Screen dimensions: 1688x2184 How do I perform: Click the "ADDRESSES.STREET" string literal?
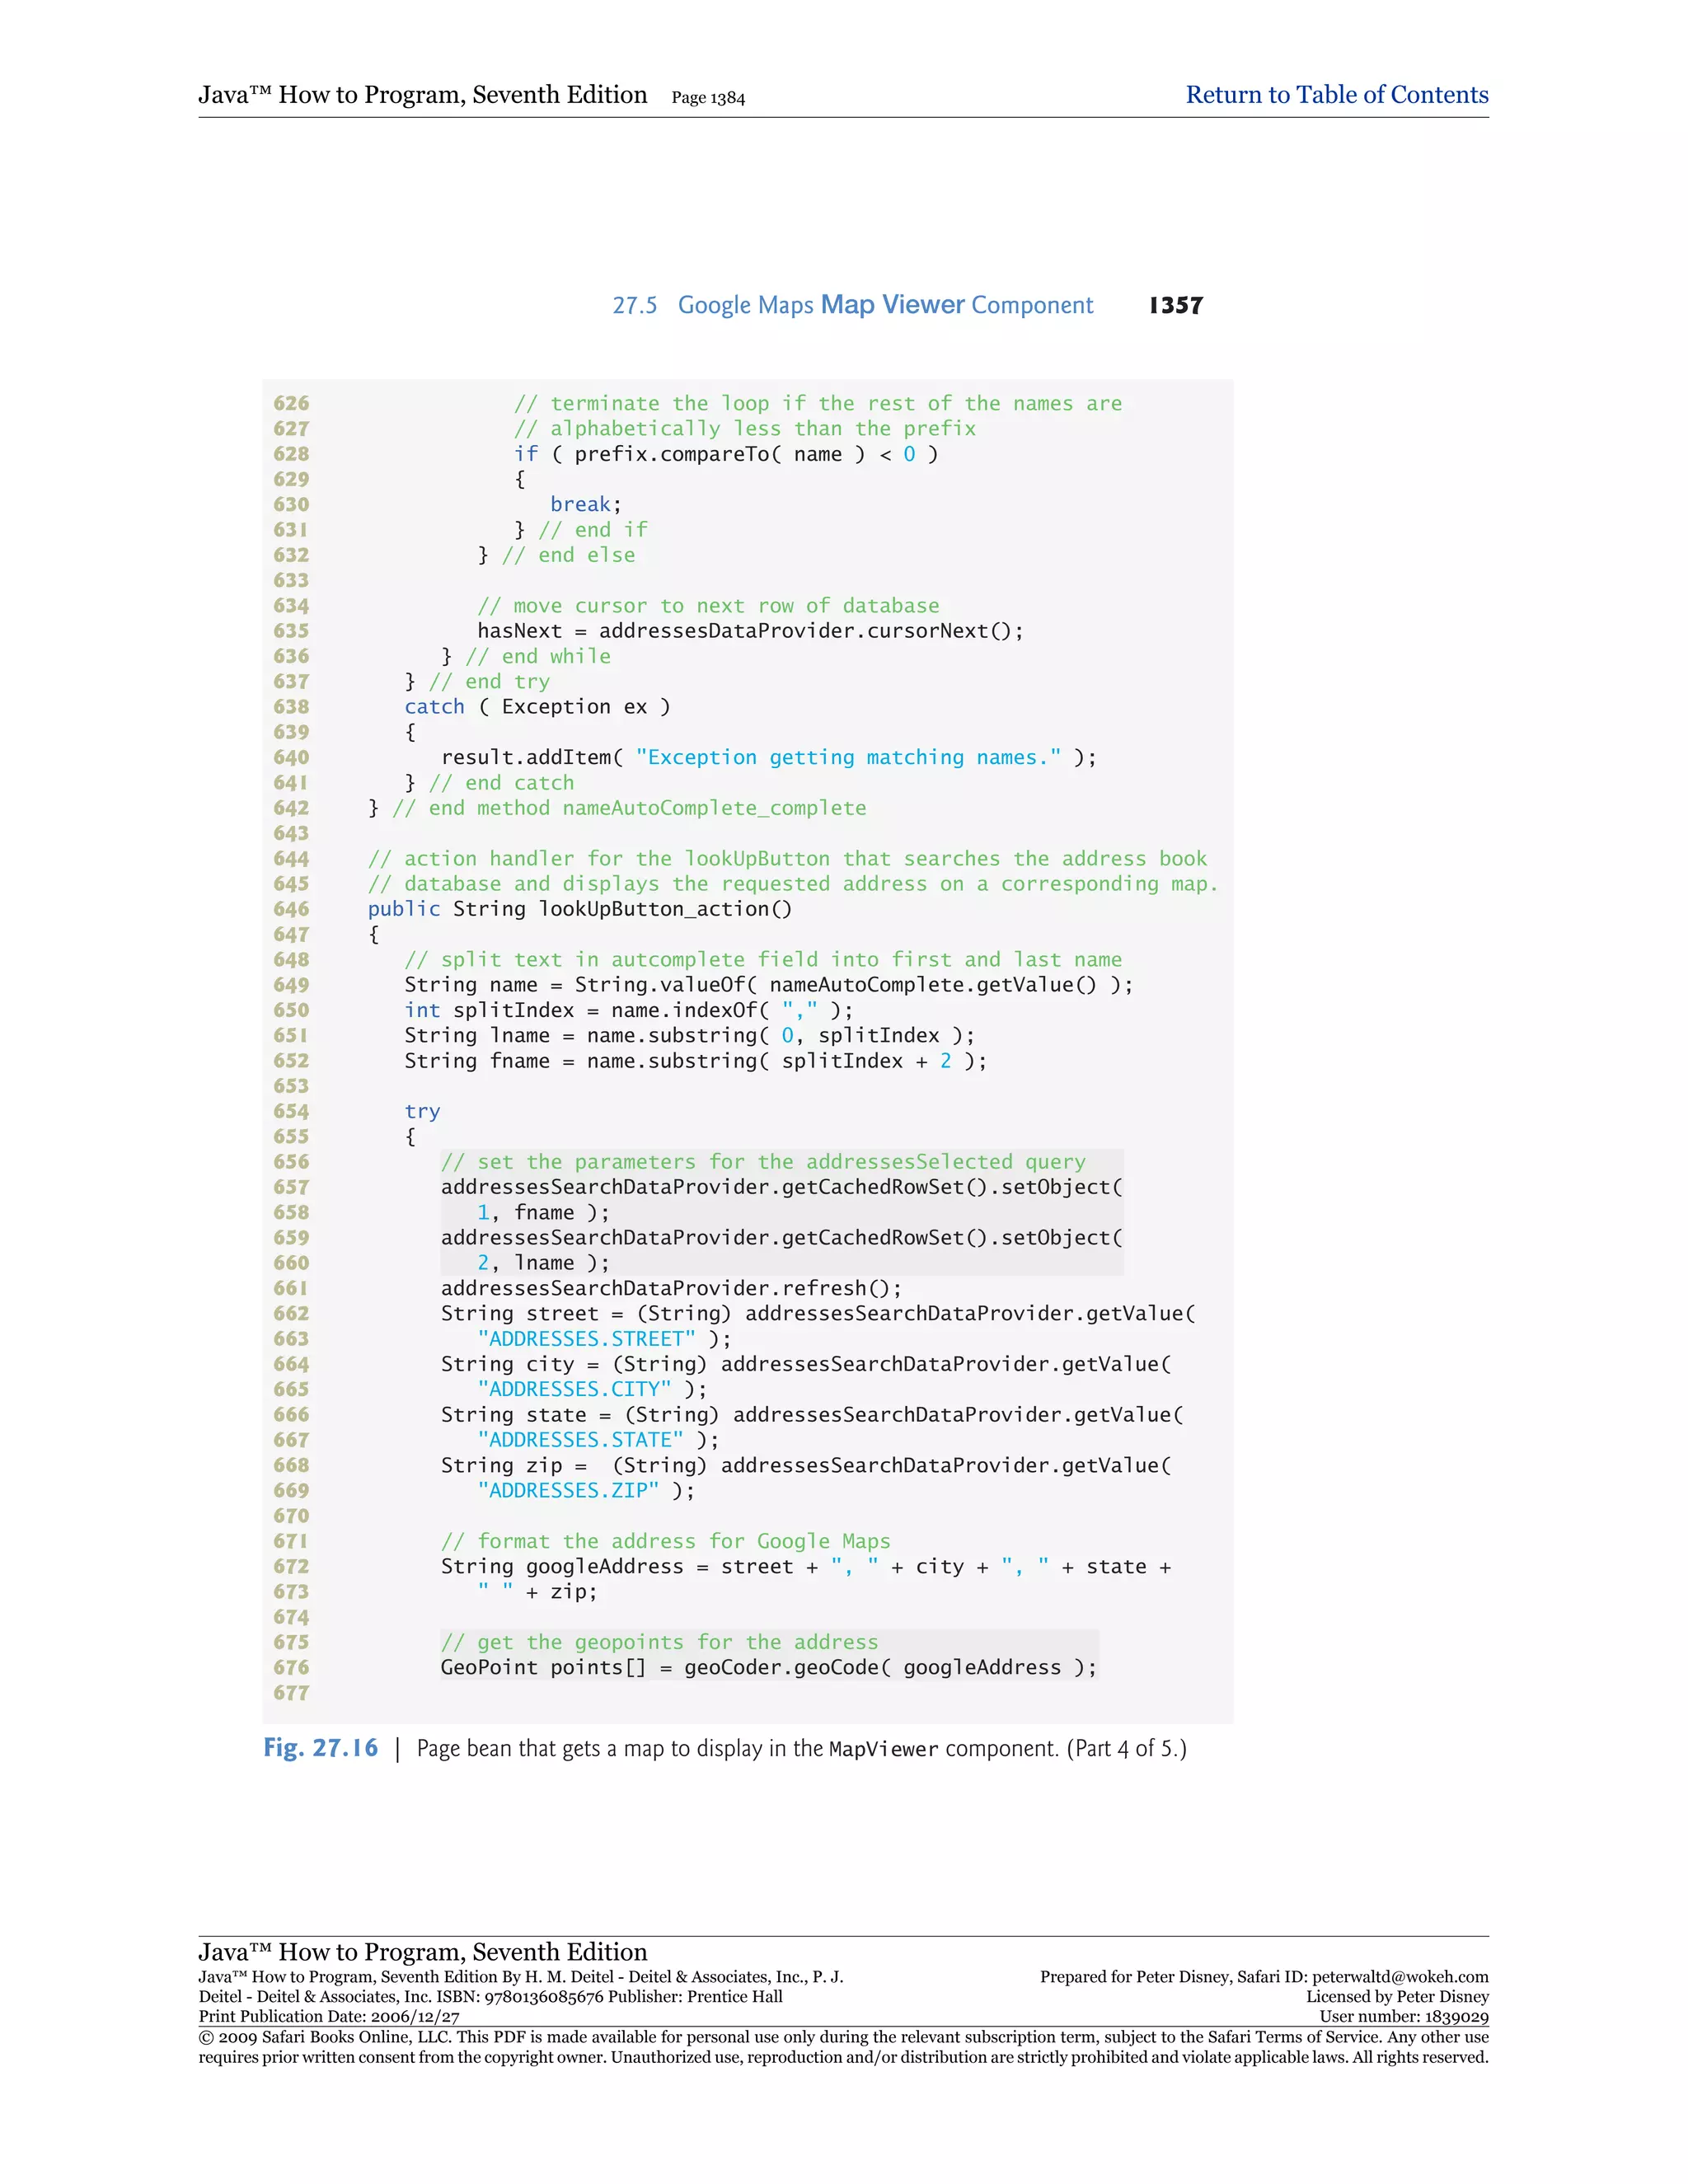coord(586,1338)
